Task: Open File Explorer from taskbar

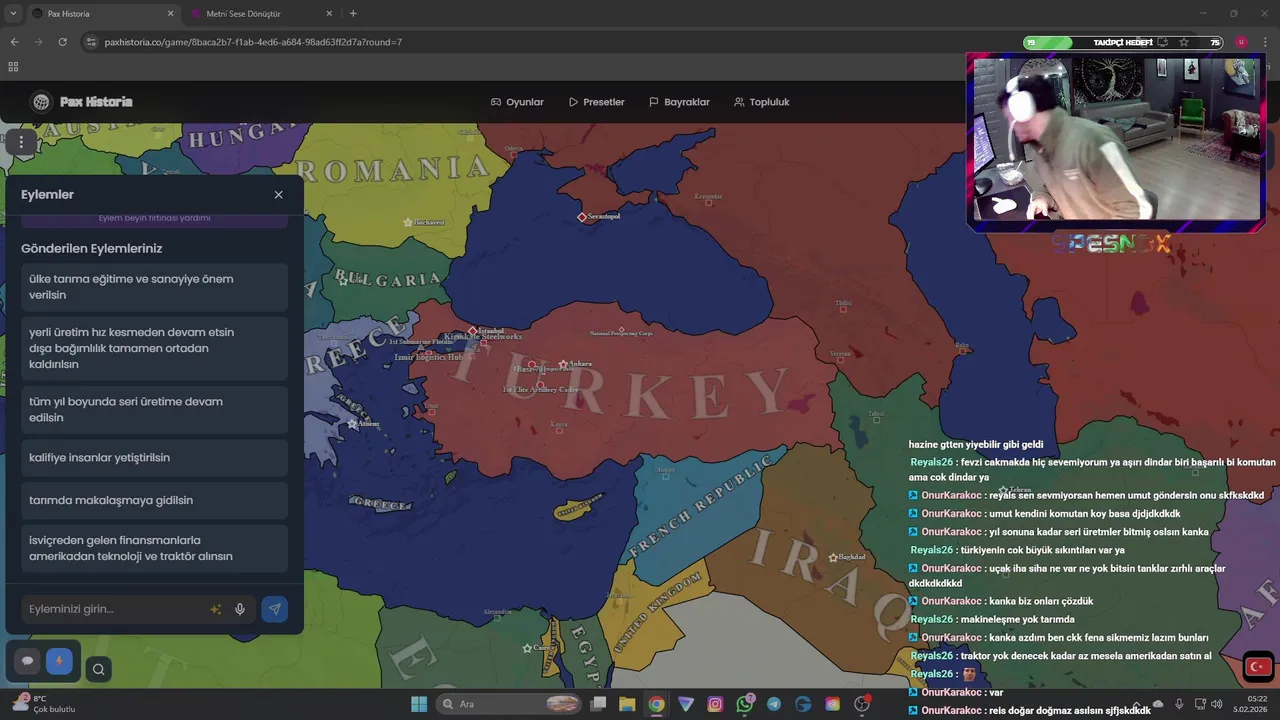Action: [x=627, y=704]
